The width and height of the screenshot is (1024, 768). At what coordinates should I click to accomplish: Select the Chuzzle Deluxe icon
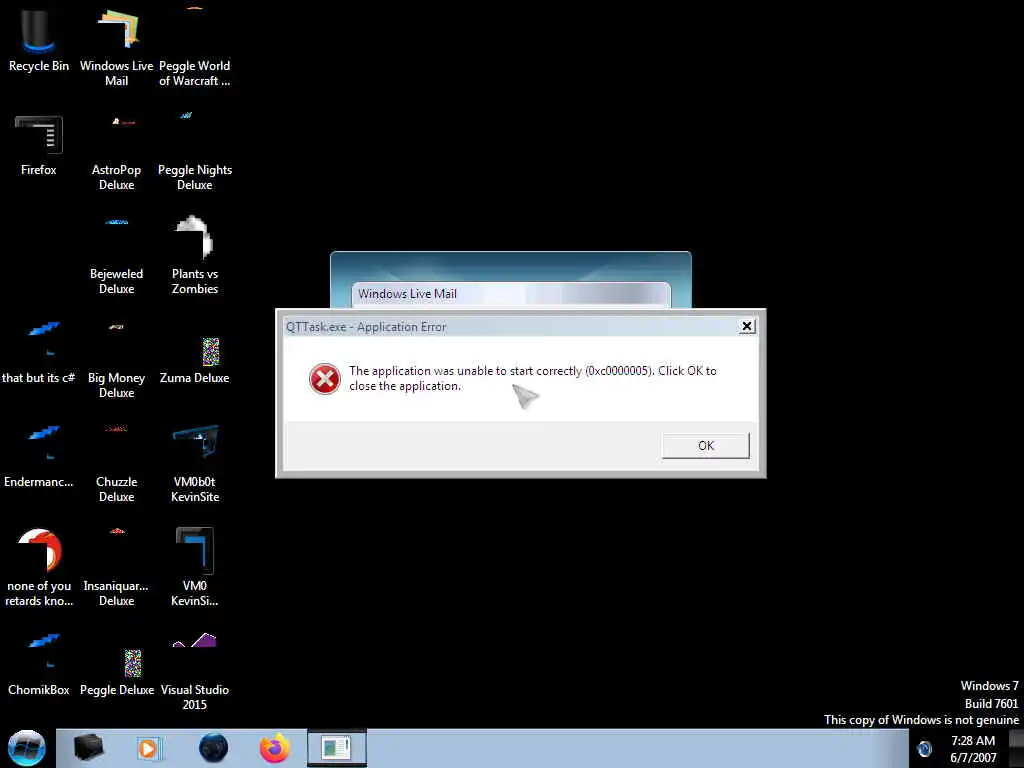116,464
